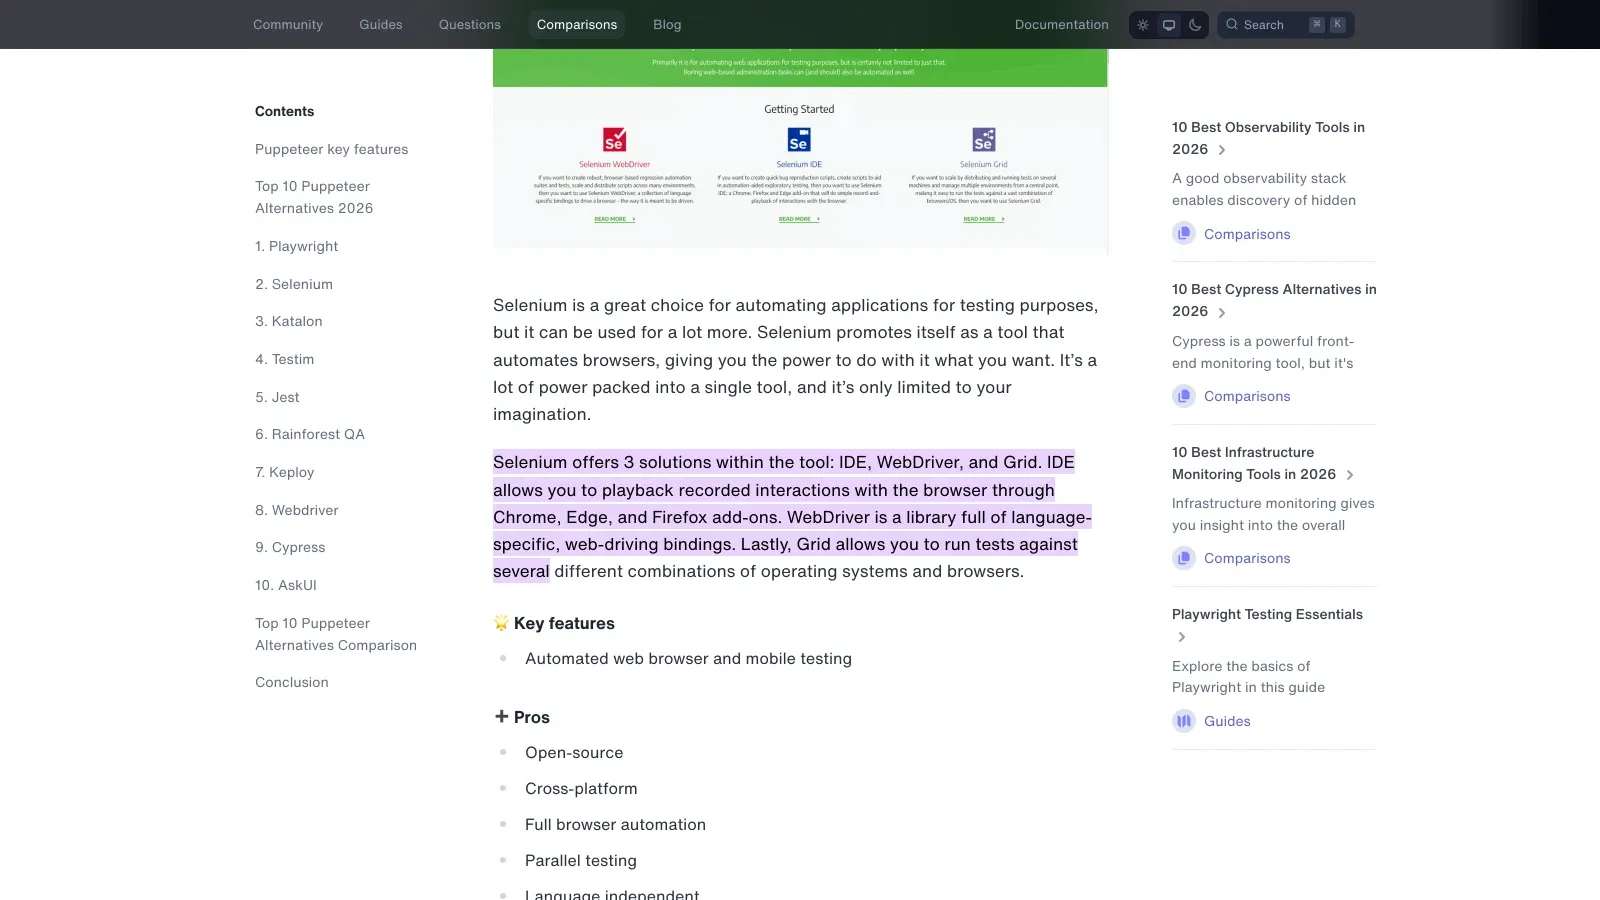
Task: Click the search magnifier icon
Action: (x=1232, y=25)
